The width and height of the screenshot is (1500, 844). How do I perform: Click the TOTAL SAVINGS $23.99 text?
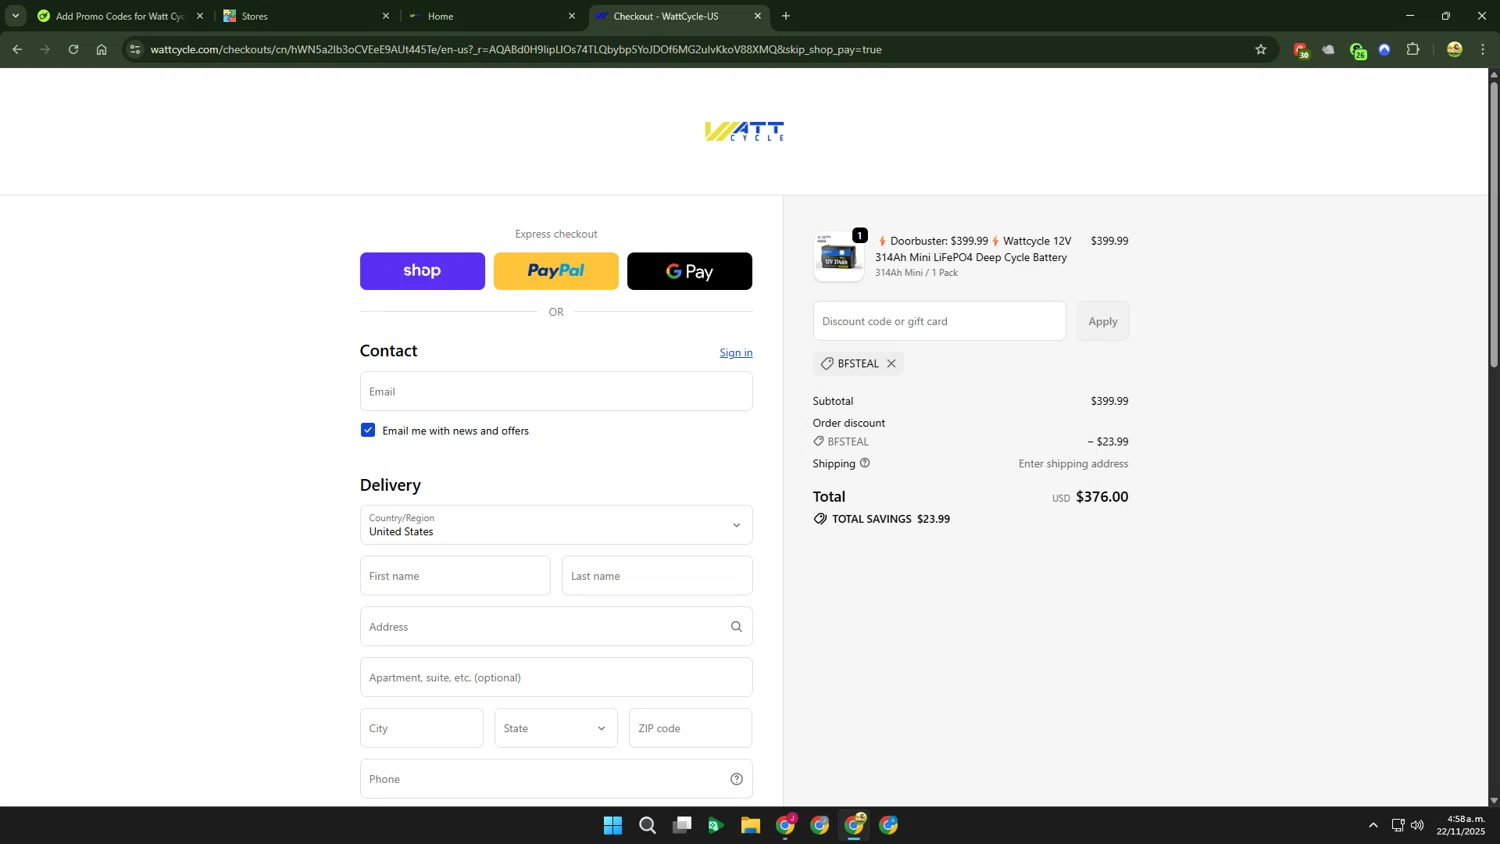890,519
